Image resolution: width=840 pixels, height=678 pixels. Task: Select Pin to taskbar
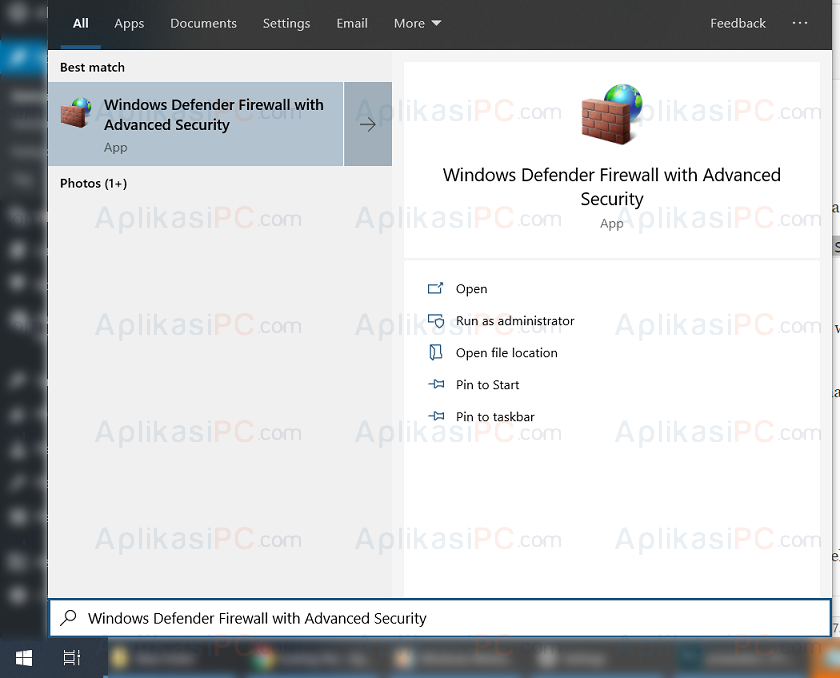tap(494, 417)
